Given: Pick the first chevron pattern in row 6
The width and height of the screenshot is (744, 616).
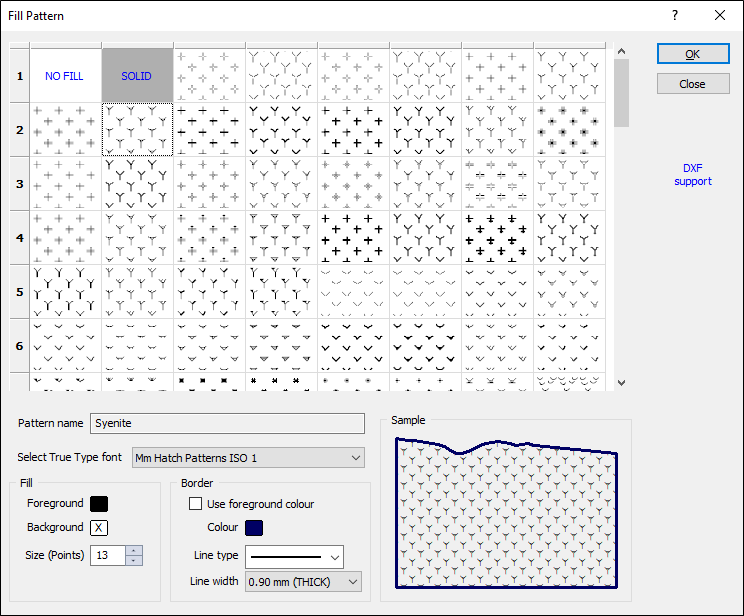Looking at the screenshot, I should point(65,345).
